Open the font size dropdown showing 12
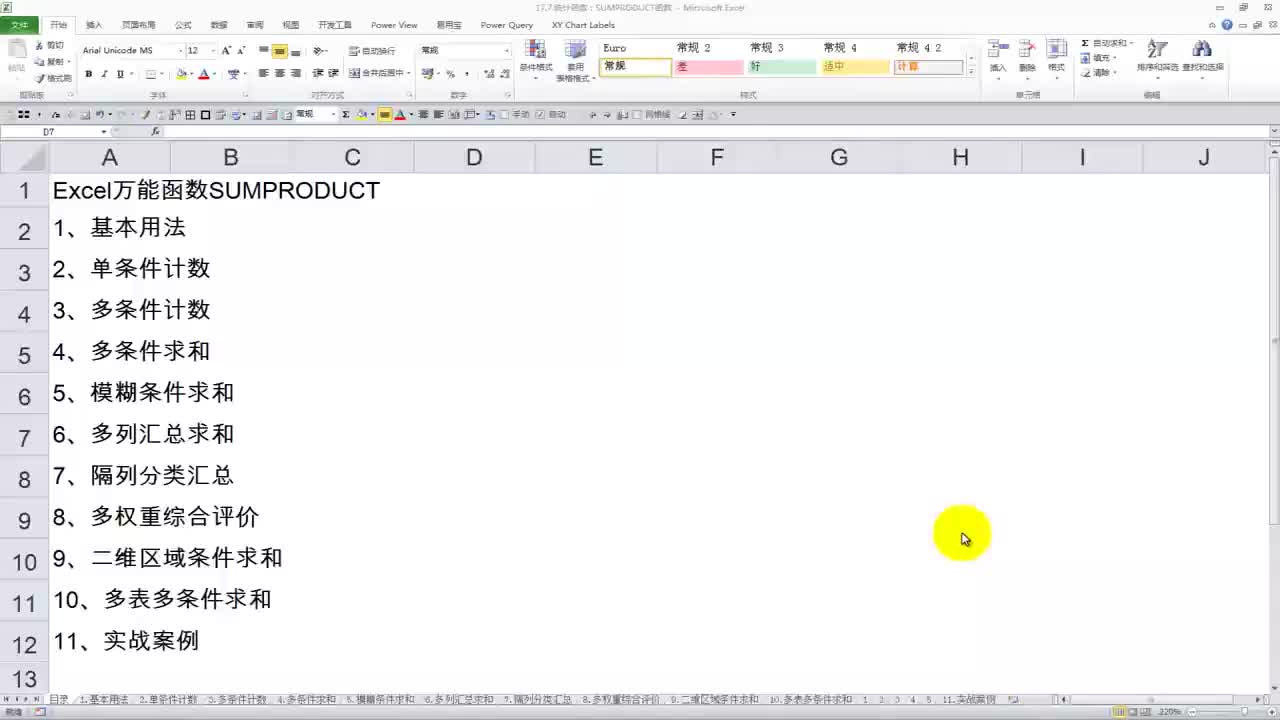1280x720 pixels. point(213,50)
